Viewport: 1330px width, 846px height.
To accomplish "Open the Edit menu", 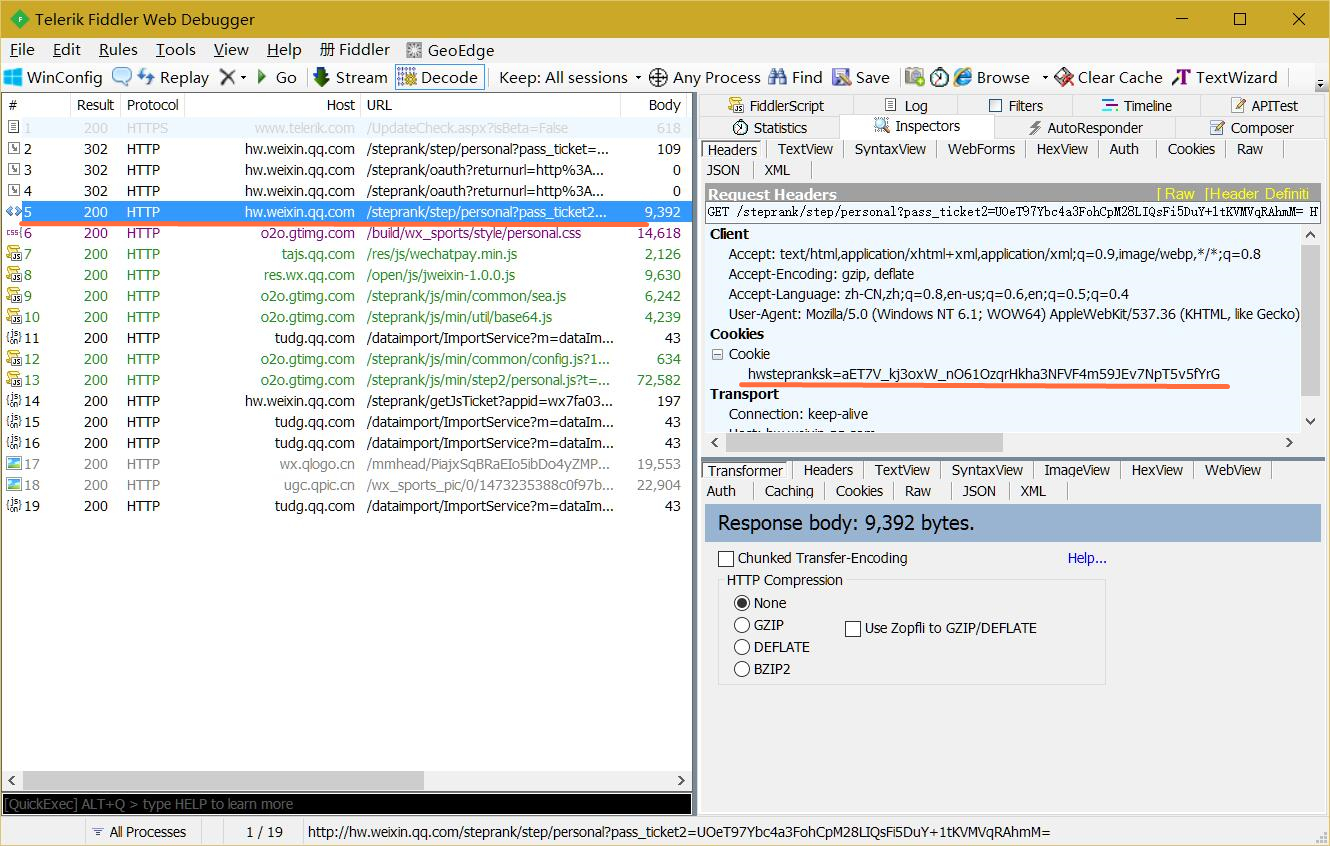I will 67,49.
